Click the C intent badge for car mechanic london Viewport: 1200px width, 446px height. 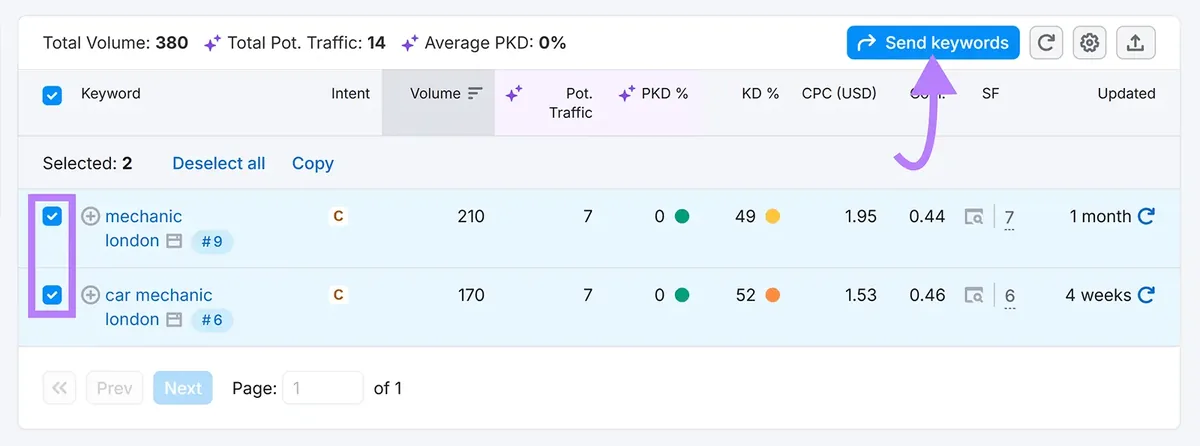[338, 295]
